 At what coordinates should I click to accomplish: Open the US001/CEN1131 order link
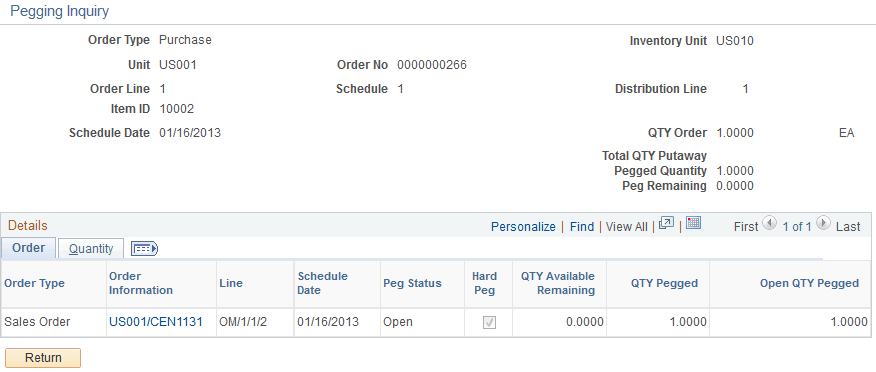(x=156, y=322)
